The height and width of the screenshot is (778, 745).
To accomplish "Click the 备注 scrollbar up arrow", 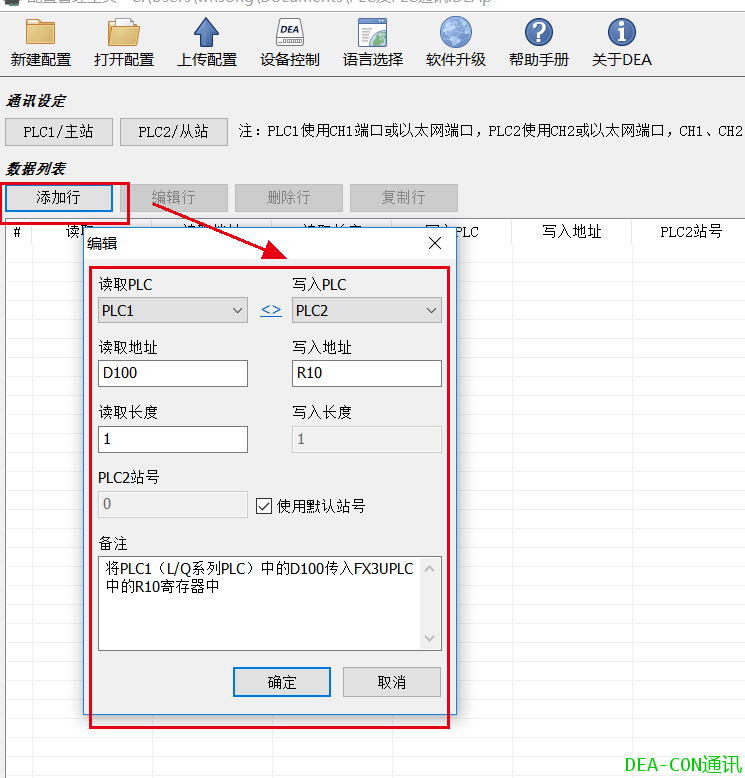I will pos(430,569).
